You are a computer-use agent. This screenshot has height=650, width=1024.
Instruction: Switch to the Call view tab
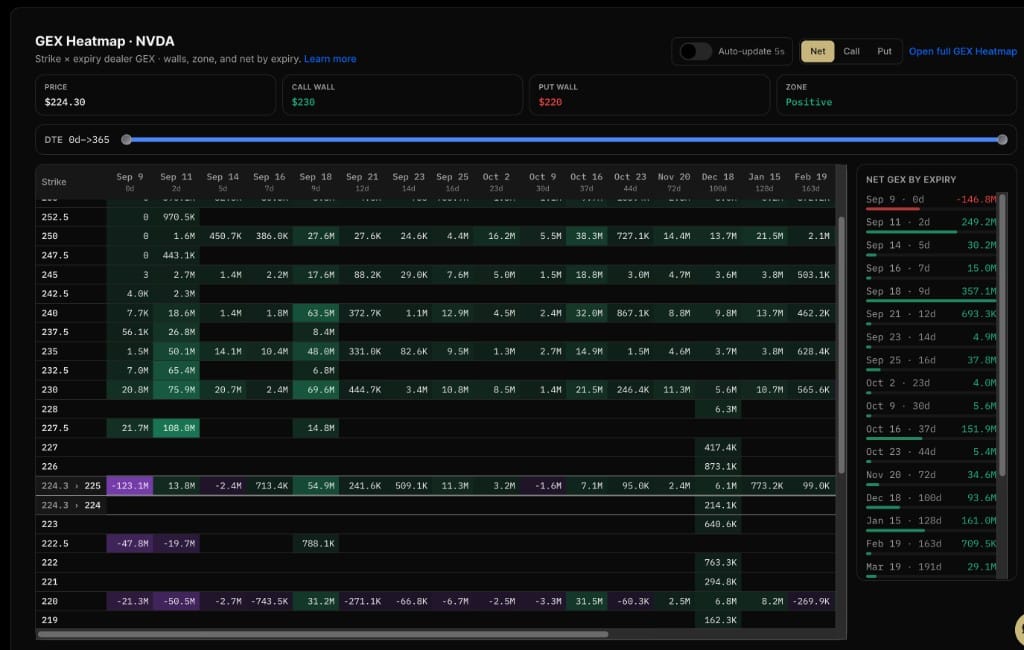tap(851, 51)
